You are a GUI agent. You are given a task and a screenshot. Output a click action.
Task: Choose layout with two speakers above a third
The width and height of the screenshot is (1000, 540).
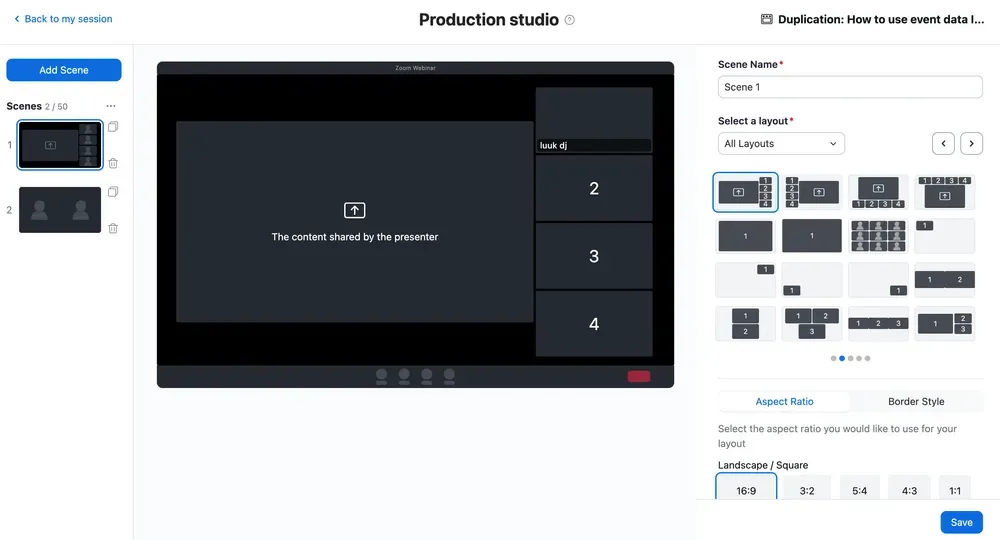point(811,324)
